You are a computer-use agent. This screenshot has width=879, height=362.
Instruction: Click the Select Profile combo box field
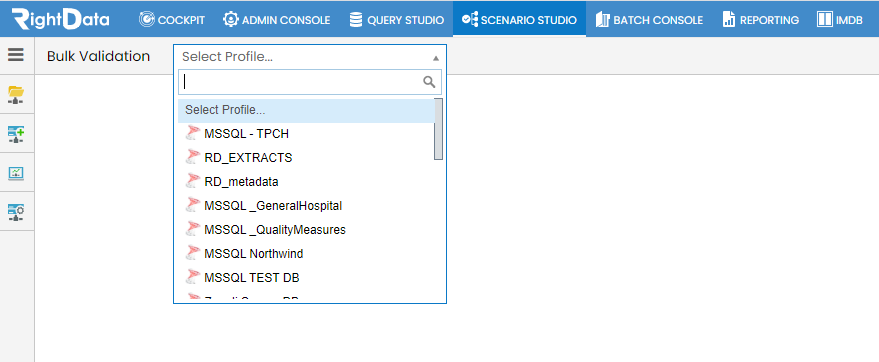pyautogui.click(x=310, y=56)
